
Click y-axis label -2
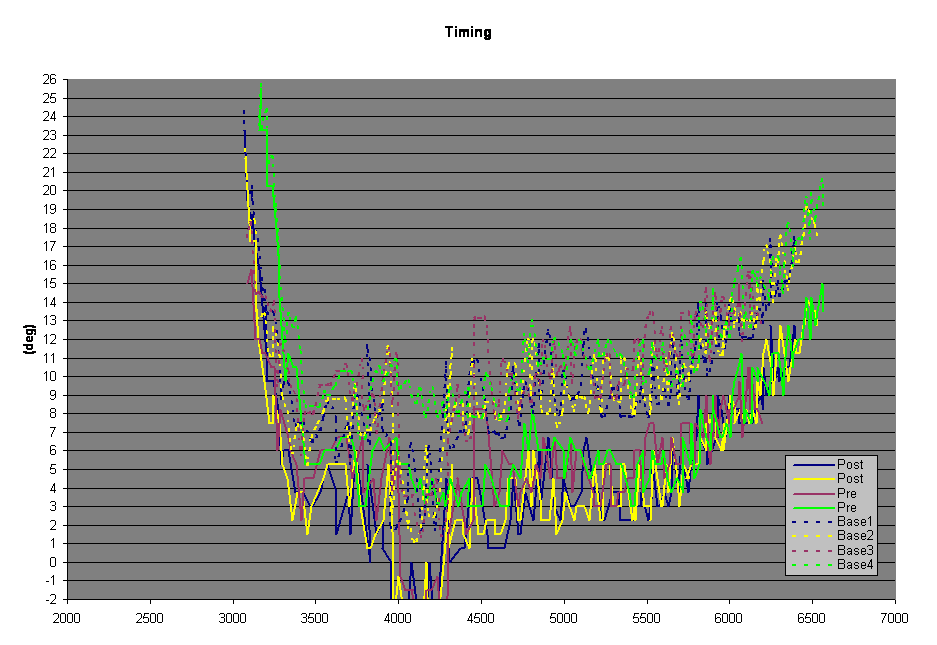click(x=51, y=600)
